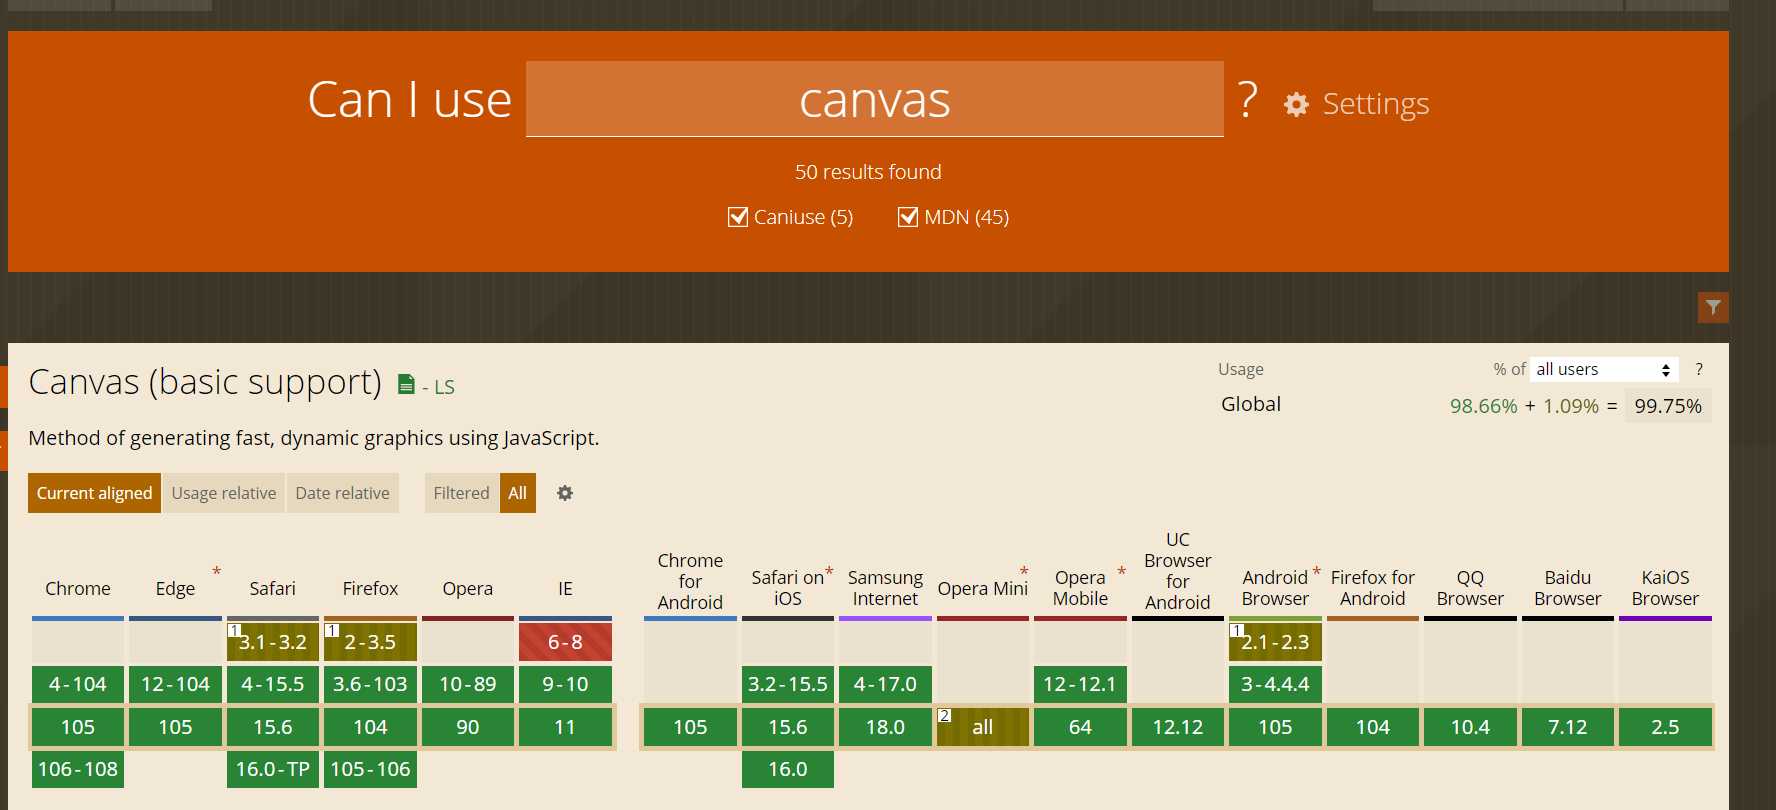Select the Samsung Internet 4-17.0 cell
The image size is (1776, 810).
tap(885, 684)
